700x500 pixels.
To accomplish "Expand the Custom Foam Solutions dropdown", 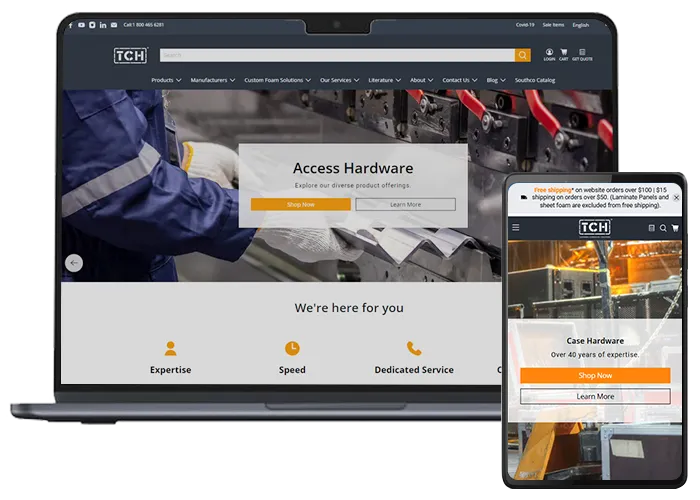I will (x=277, y=80).
